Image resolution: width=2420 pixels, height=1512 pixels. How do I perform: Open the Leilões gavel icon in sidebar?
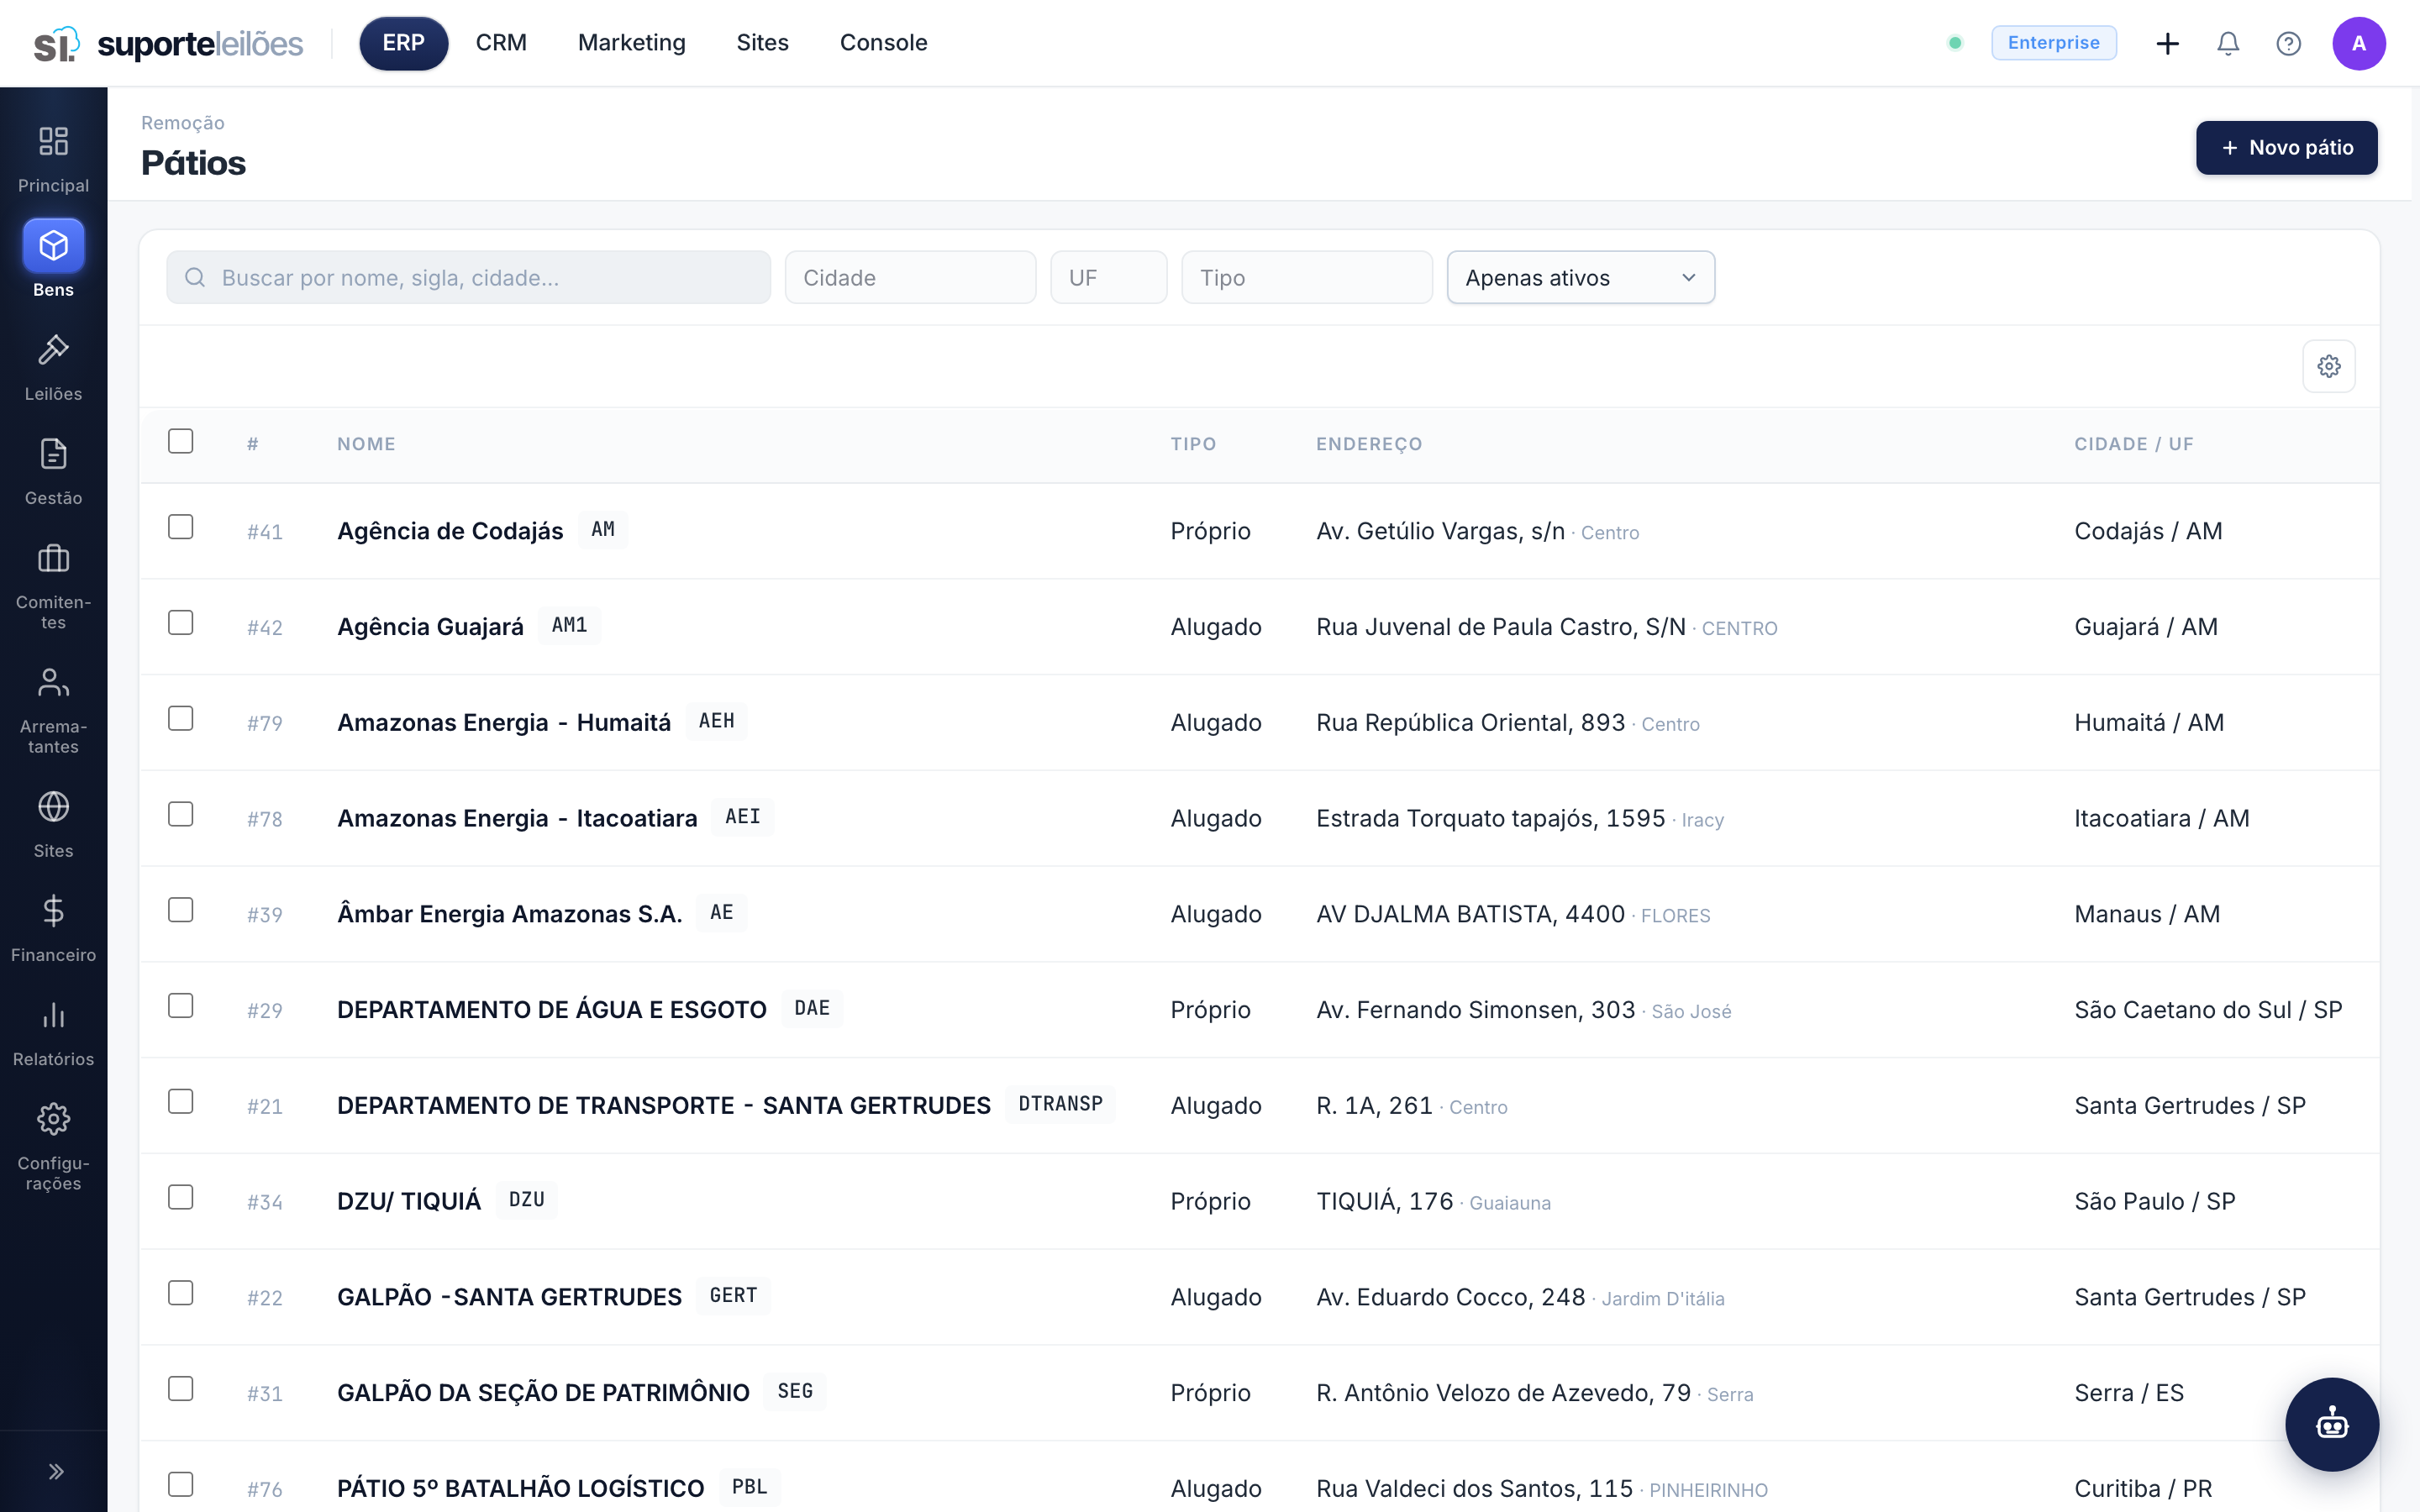click(x=53, y=351)
